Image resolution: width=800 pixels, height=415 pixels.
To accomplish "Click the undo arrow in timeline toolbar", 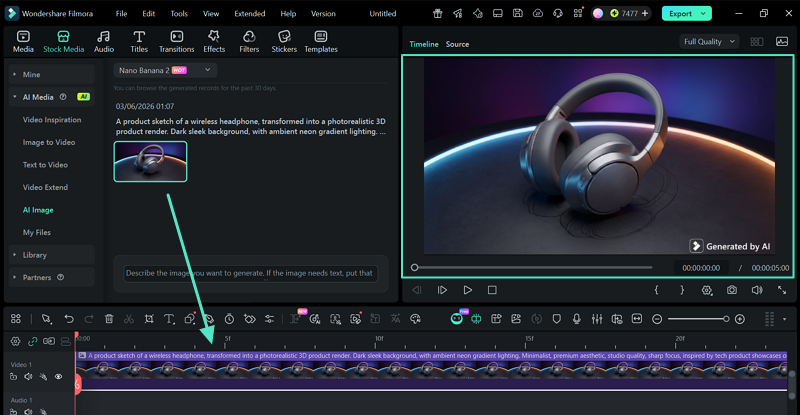I will point(69,319).
